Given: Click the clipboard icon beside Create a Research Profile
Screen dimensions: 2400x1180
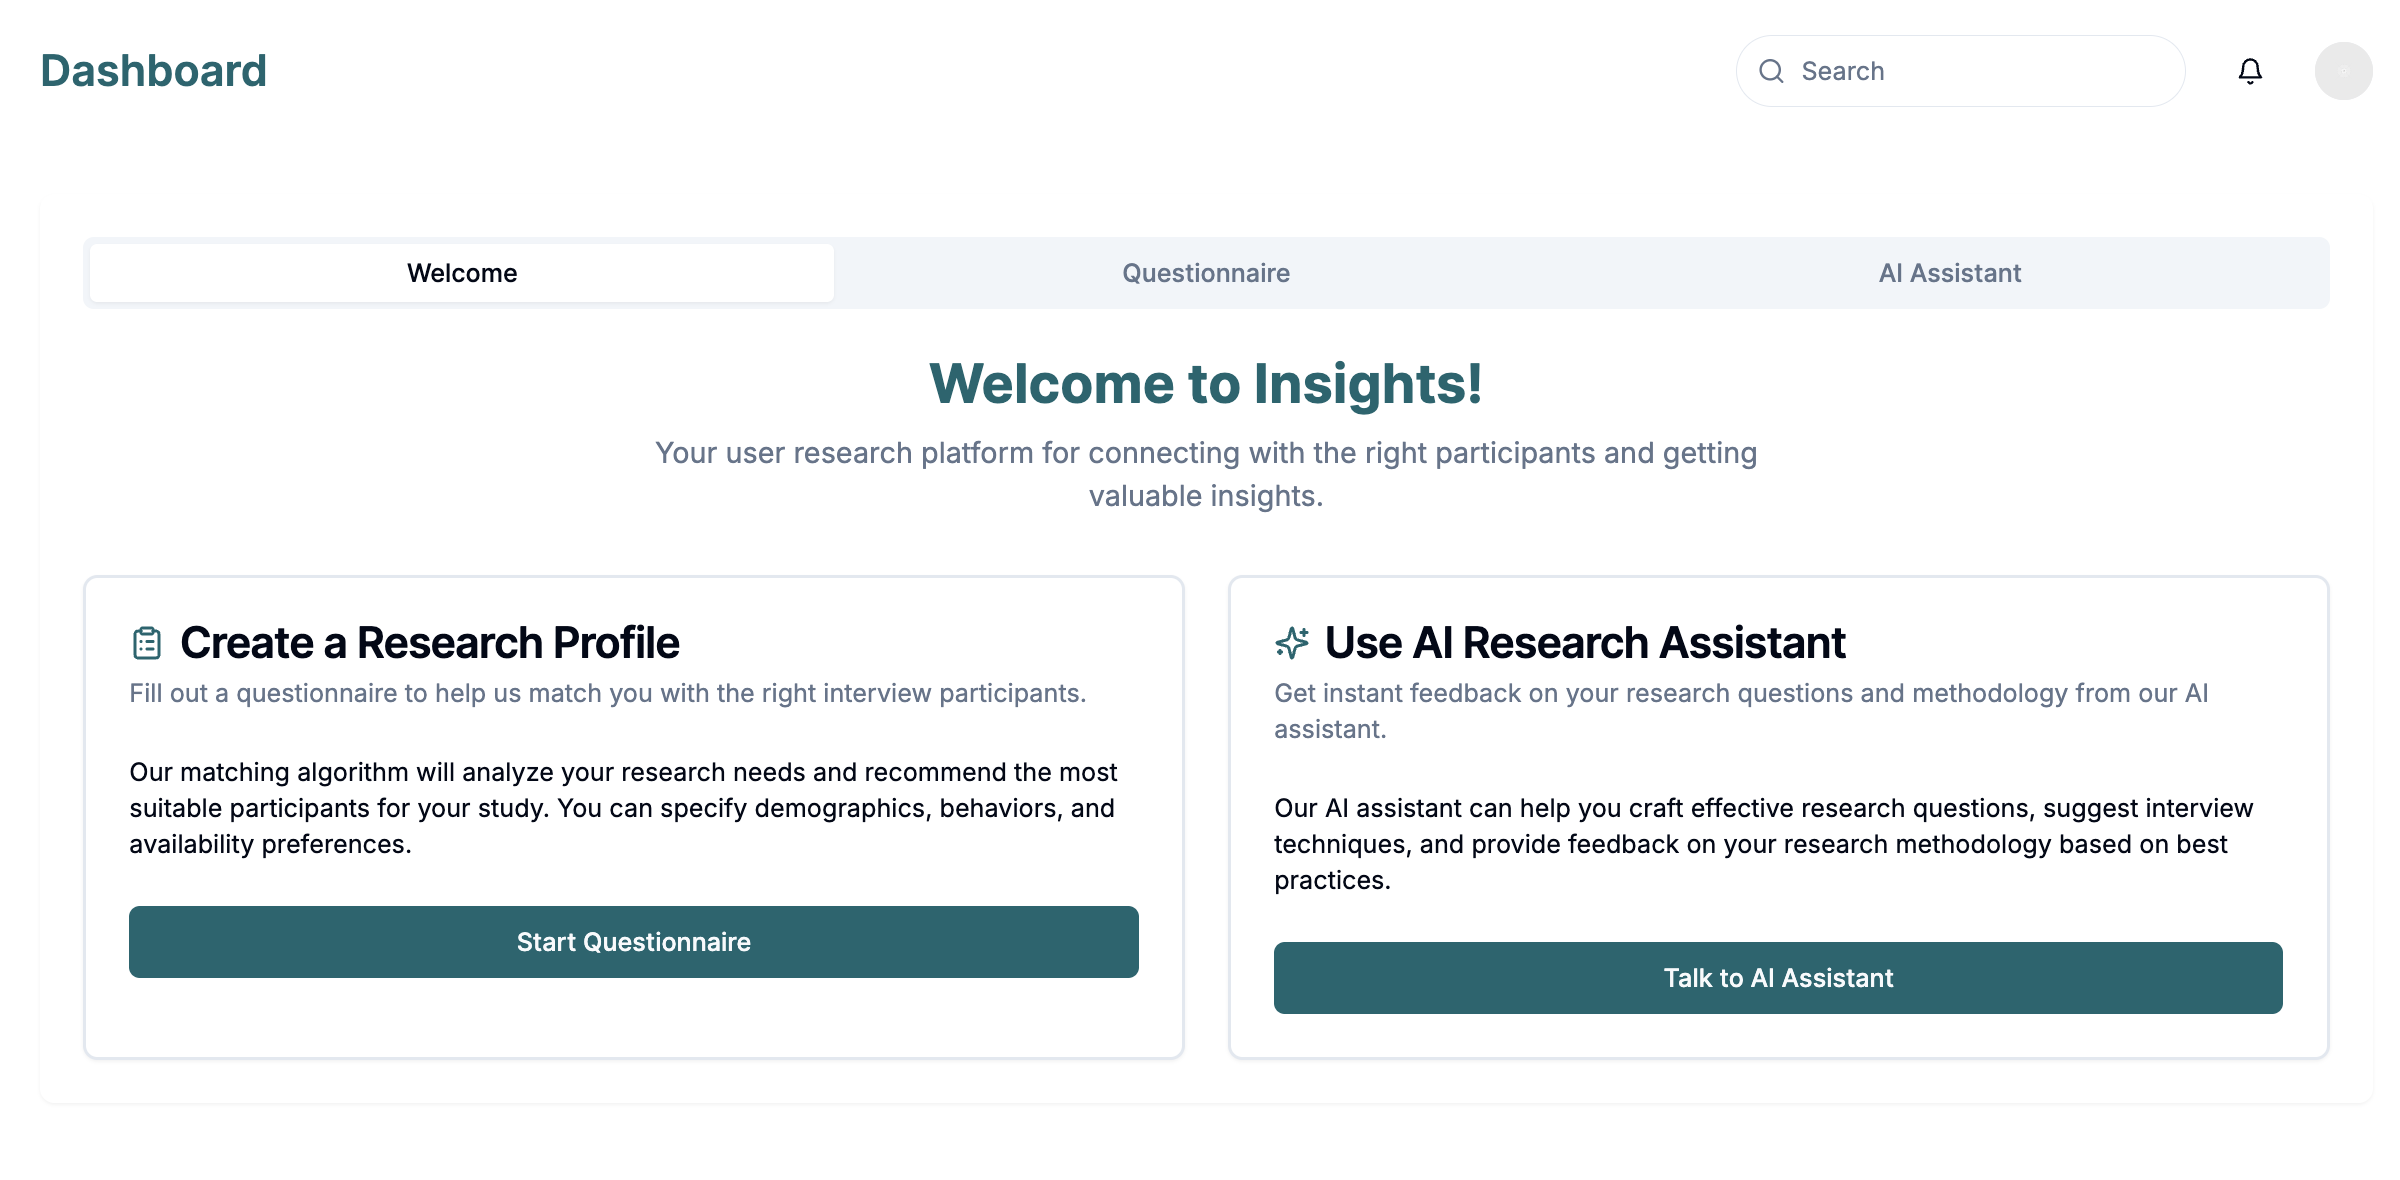Looking at the screenshot, I should coord(147,643).
